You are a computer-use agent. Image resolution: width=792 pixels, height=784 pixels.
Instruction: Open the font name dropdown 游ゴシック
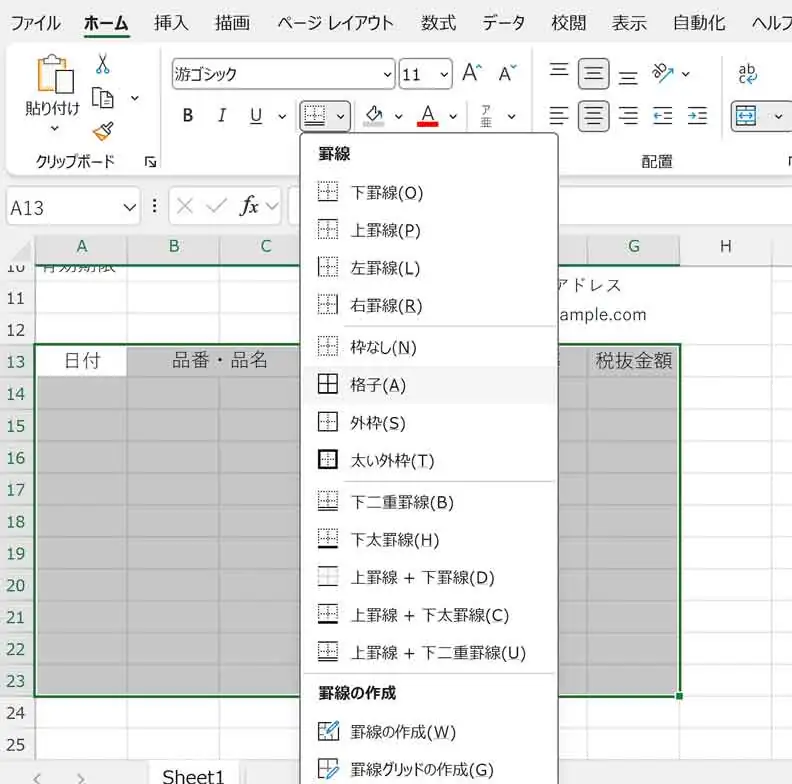click(x=387, y=74)
